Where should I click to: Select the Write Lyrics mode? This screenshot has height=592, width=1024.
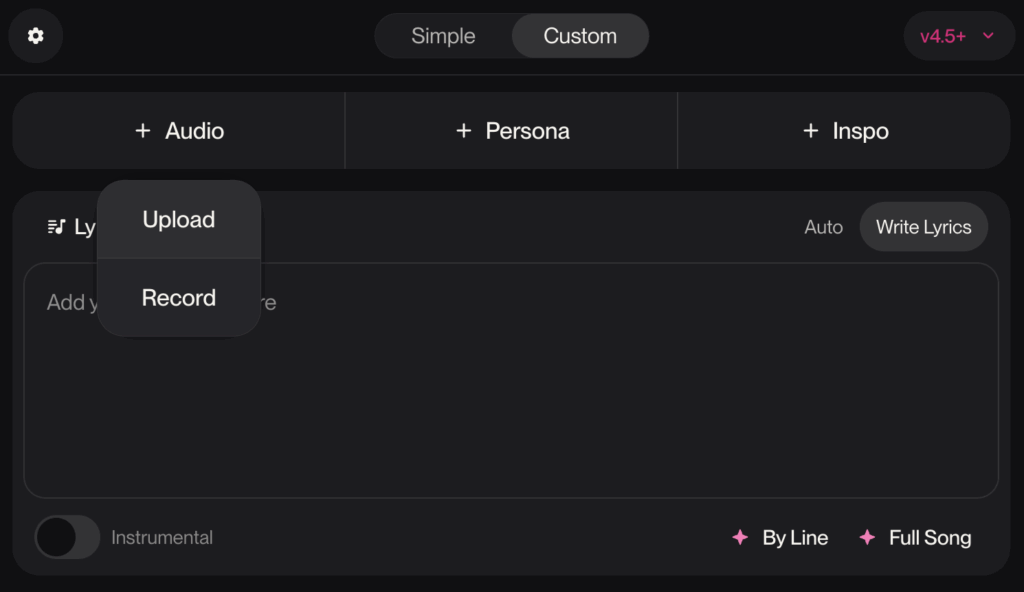pos(923,227)
